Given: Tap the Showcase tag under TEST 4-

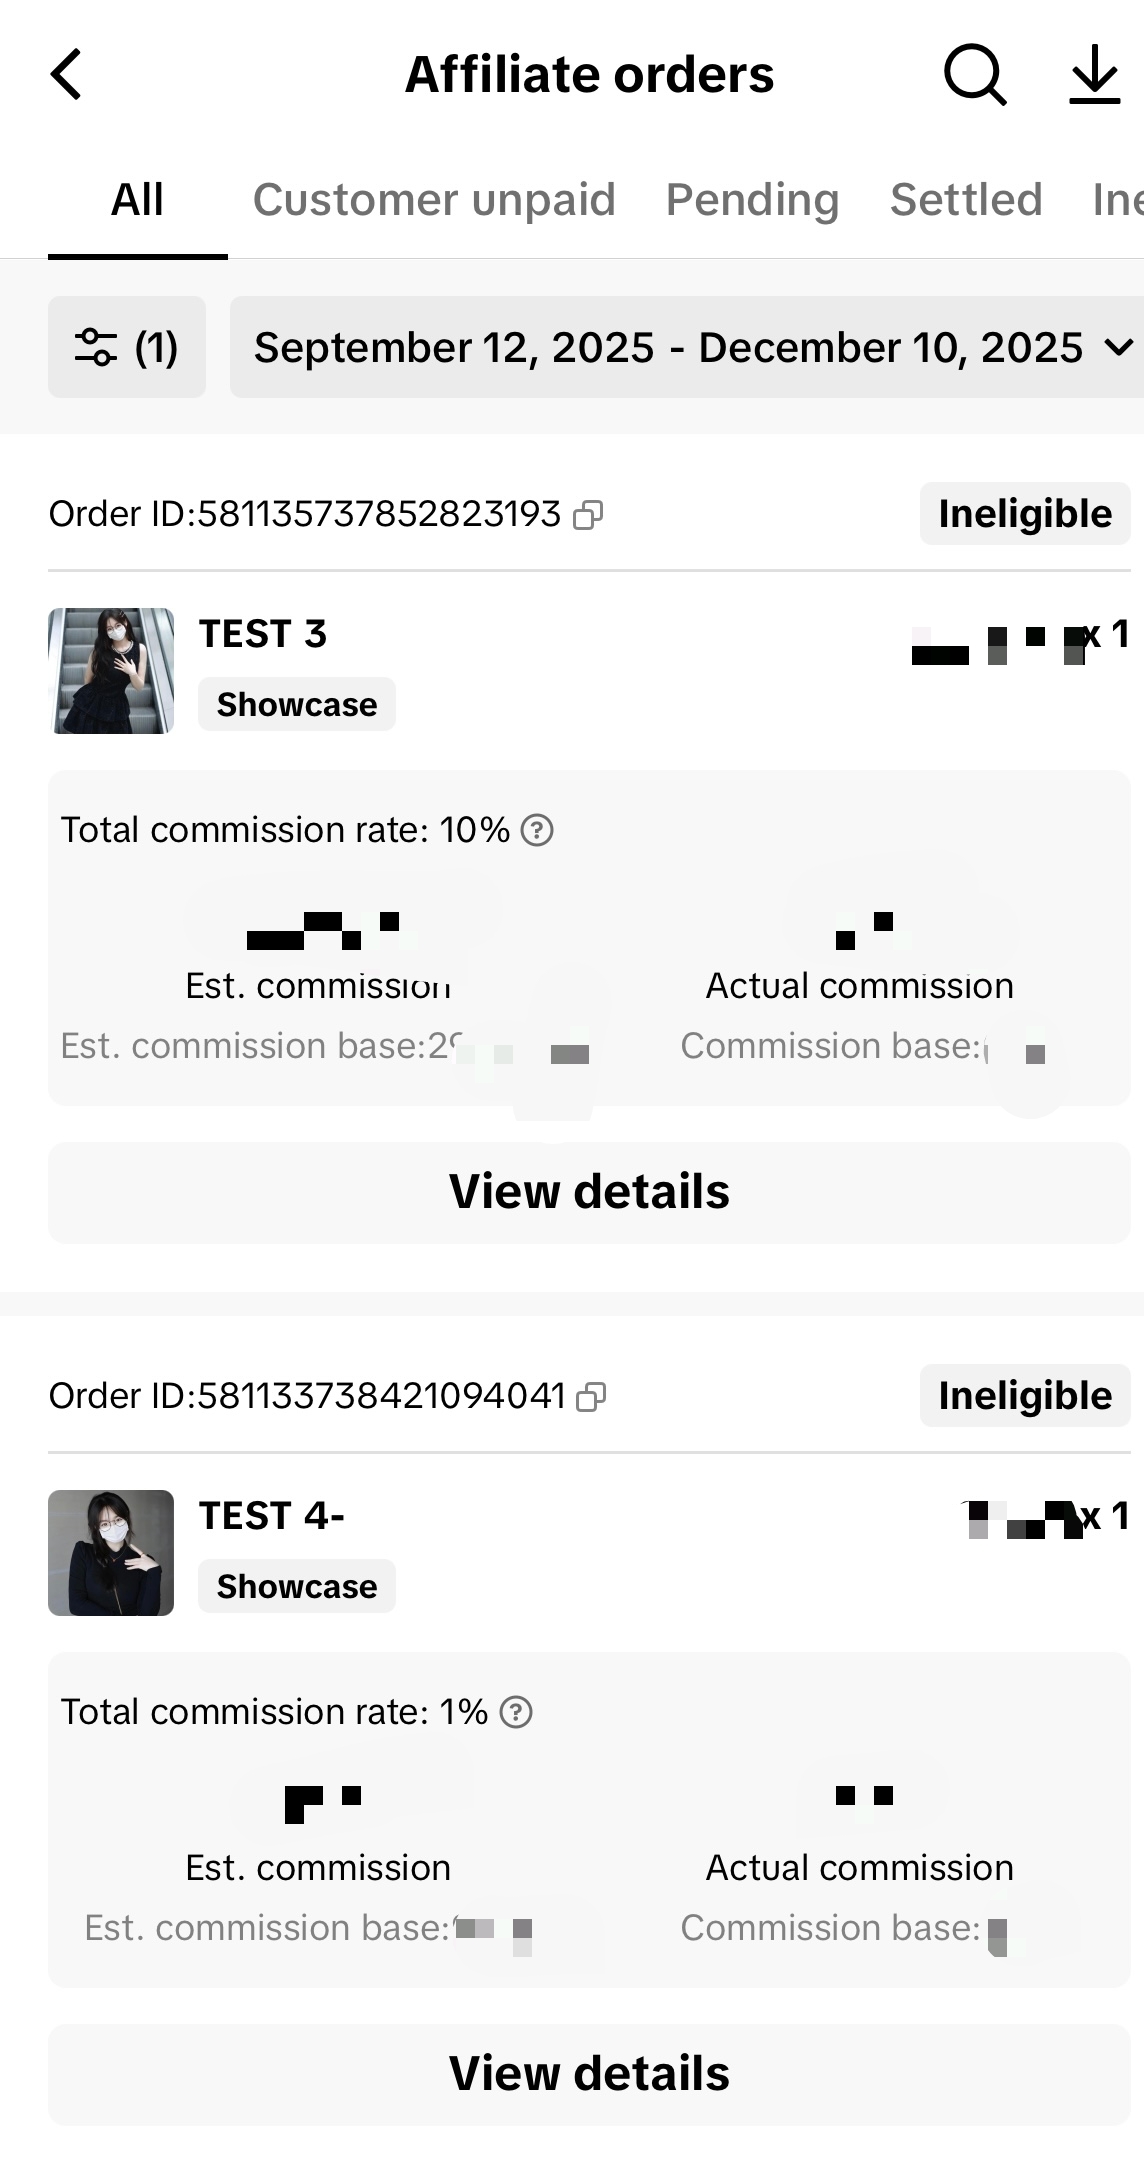Looking at the screenshot, I should click(x=297, y=1586).
